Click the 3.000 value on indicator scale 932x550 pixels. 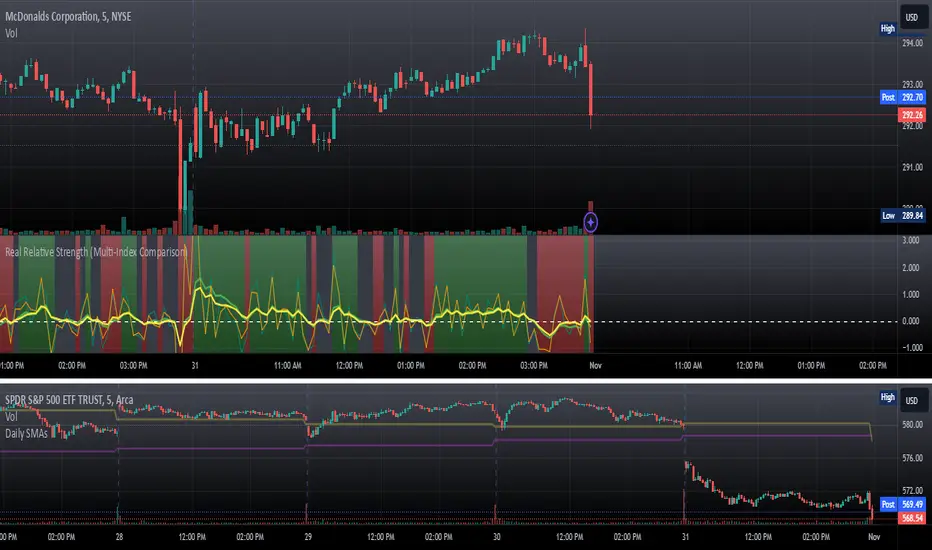tap(911, 241)
